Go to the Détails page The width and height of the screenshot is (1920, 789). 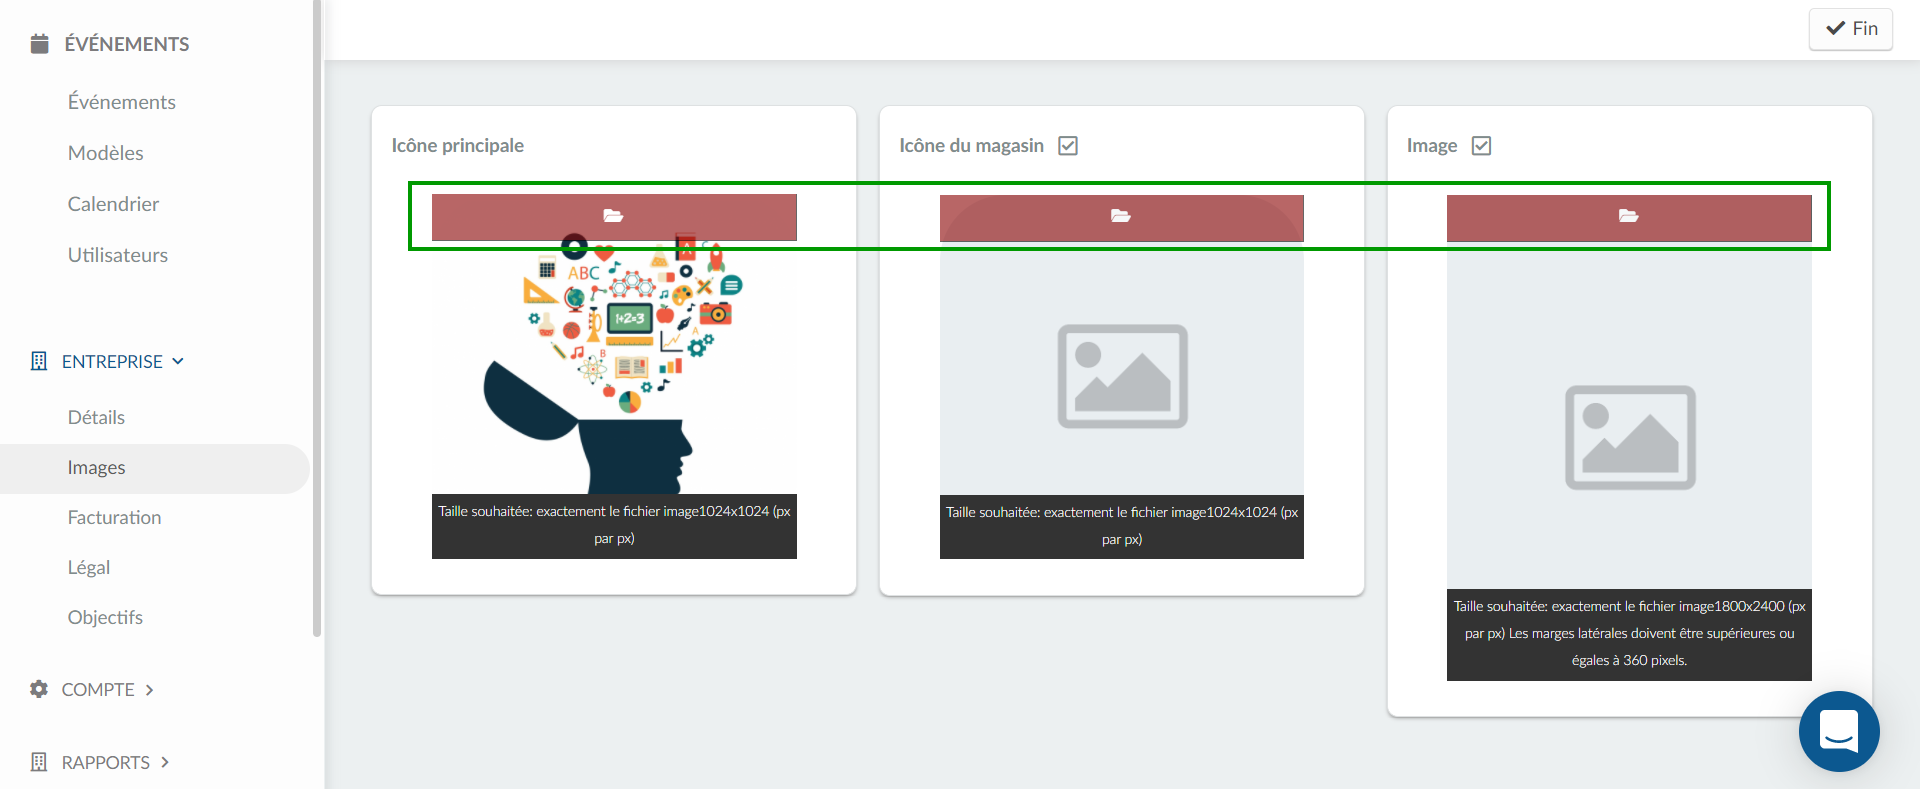[x=96, y=417]
